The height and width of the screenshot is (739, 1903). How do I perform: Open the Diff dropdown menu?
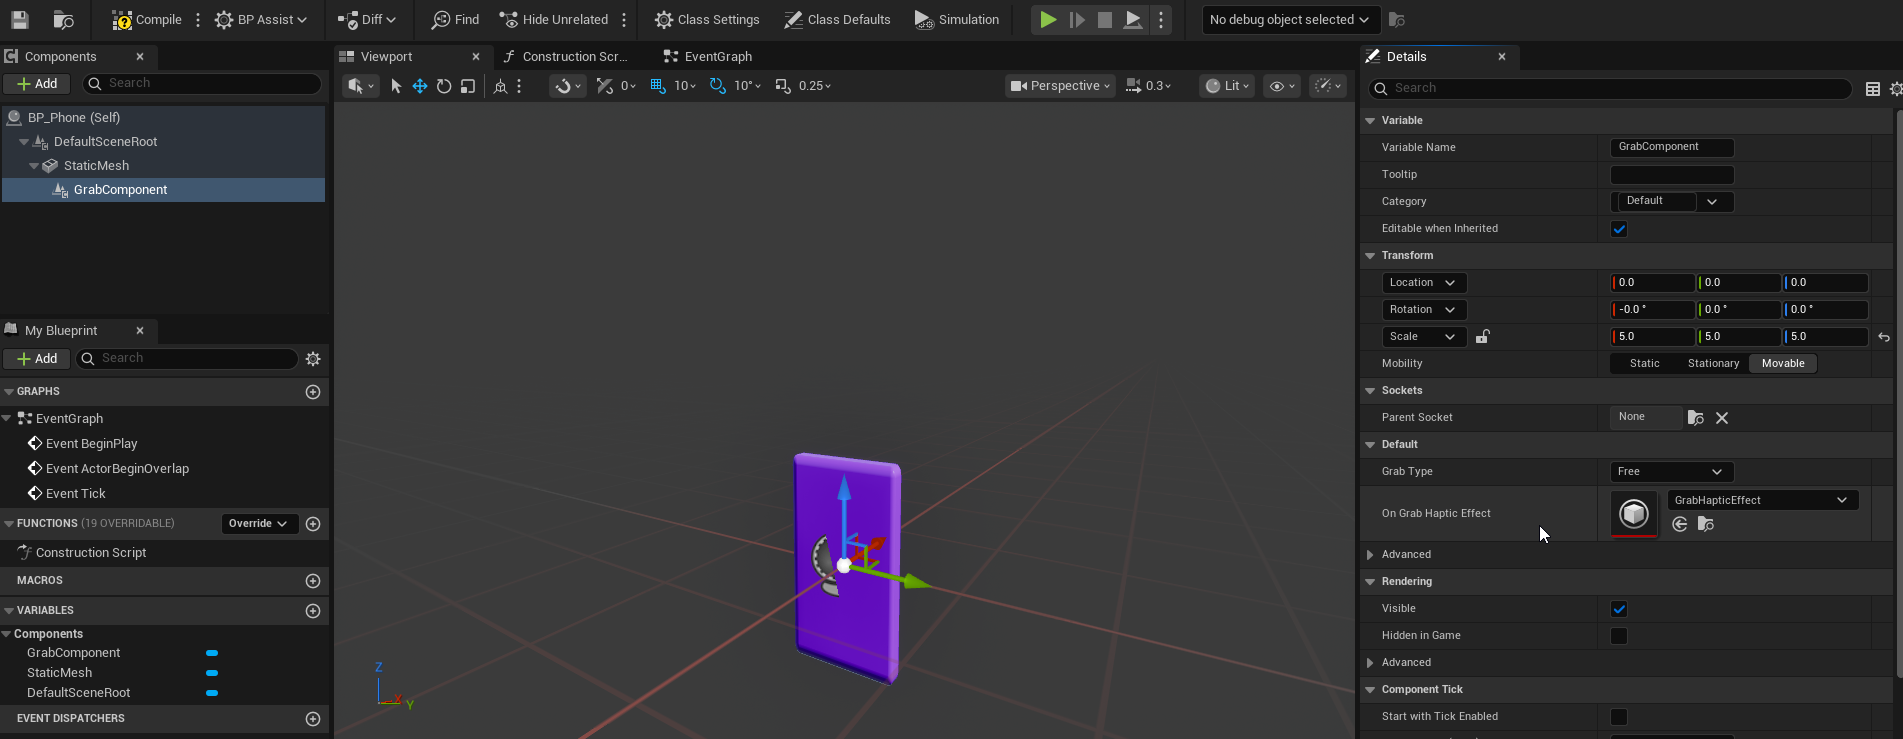point(367,19)
